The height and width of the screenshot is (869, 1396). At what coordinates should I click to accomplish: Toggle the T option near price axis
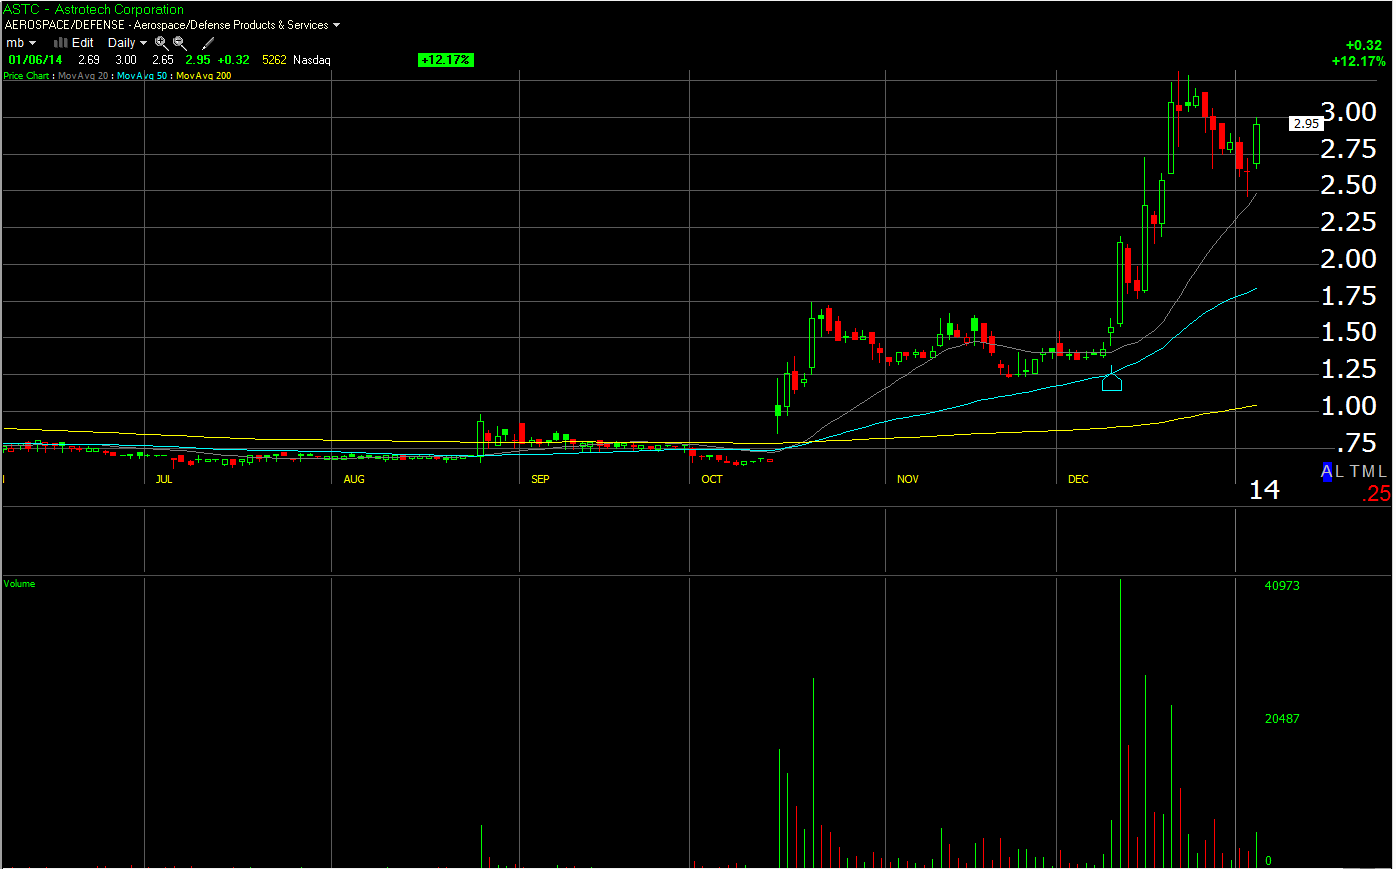coord(1355,471)
